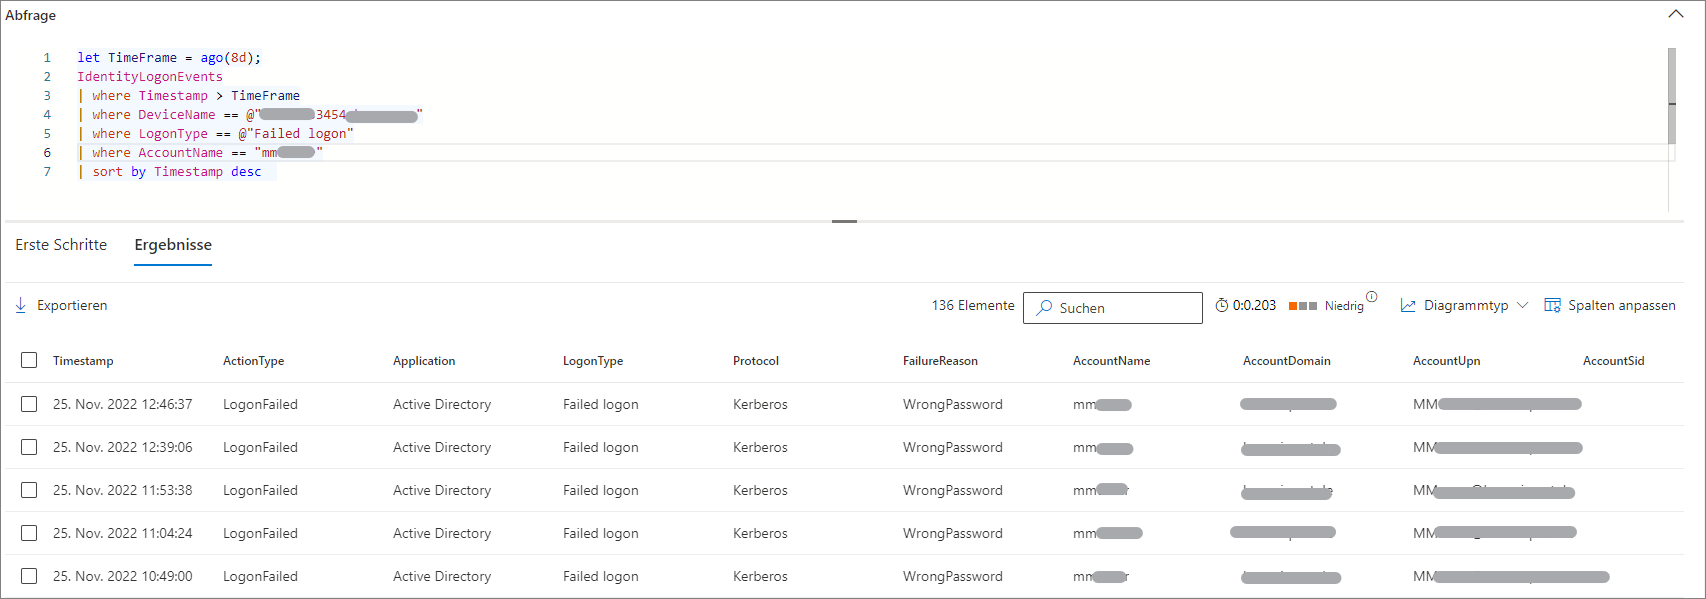Click the resource usage bars indicator
The image size is (1706, 599).
pyautogui.click(x=1302, y=306)
